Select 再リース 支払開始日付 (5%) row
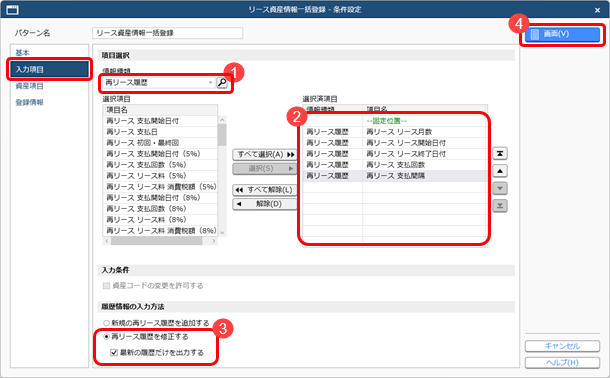The width and height of the screenshot is (610, 378). (160, 154)
